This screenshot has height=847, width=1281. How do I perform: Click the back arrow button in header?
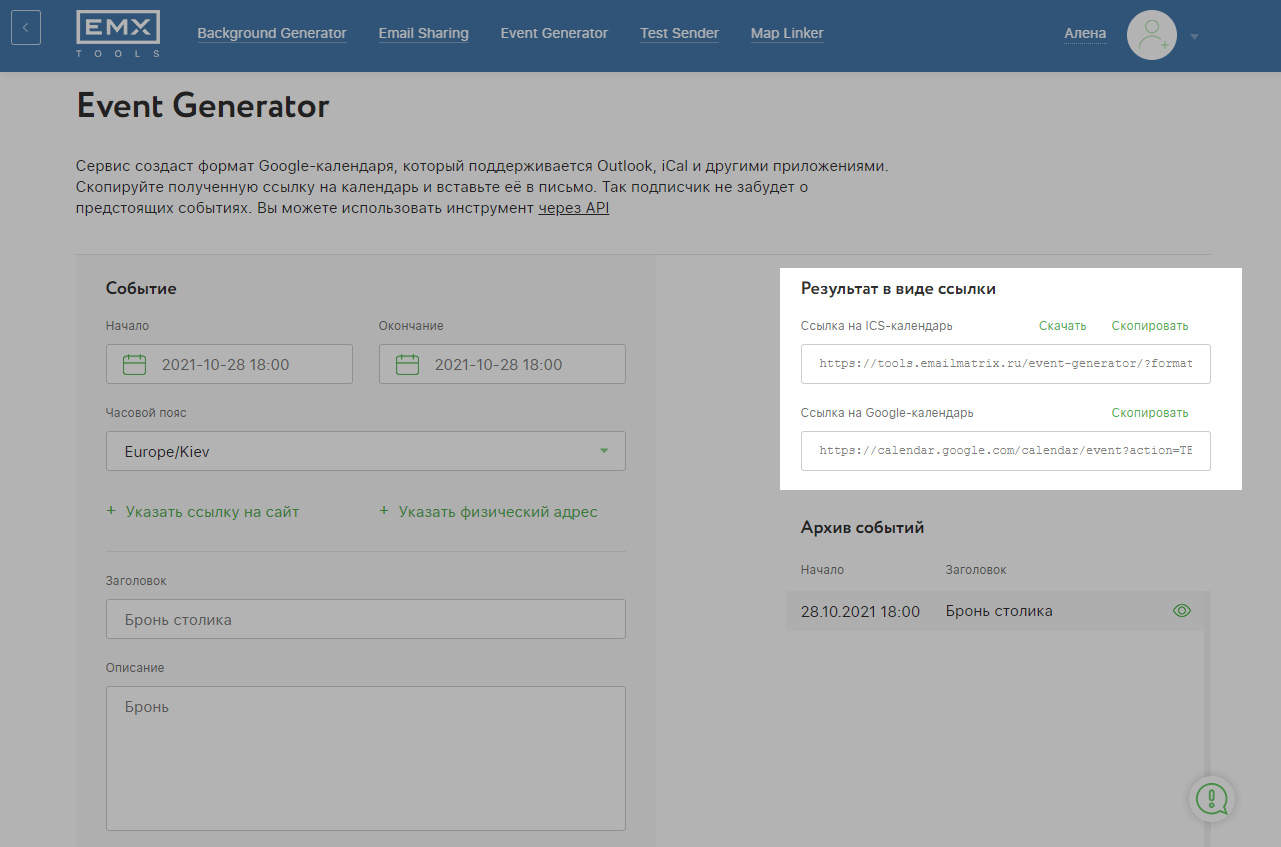(x=26, y=27)
